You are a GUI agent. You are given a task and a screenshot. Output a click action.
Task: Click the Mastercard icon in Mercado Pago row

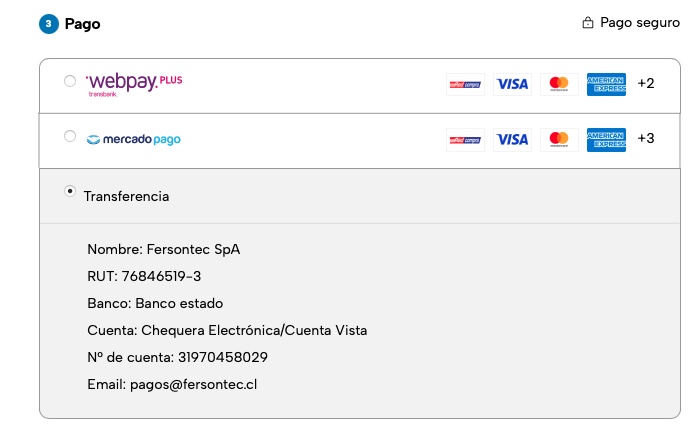(559, 139)
